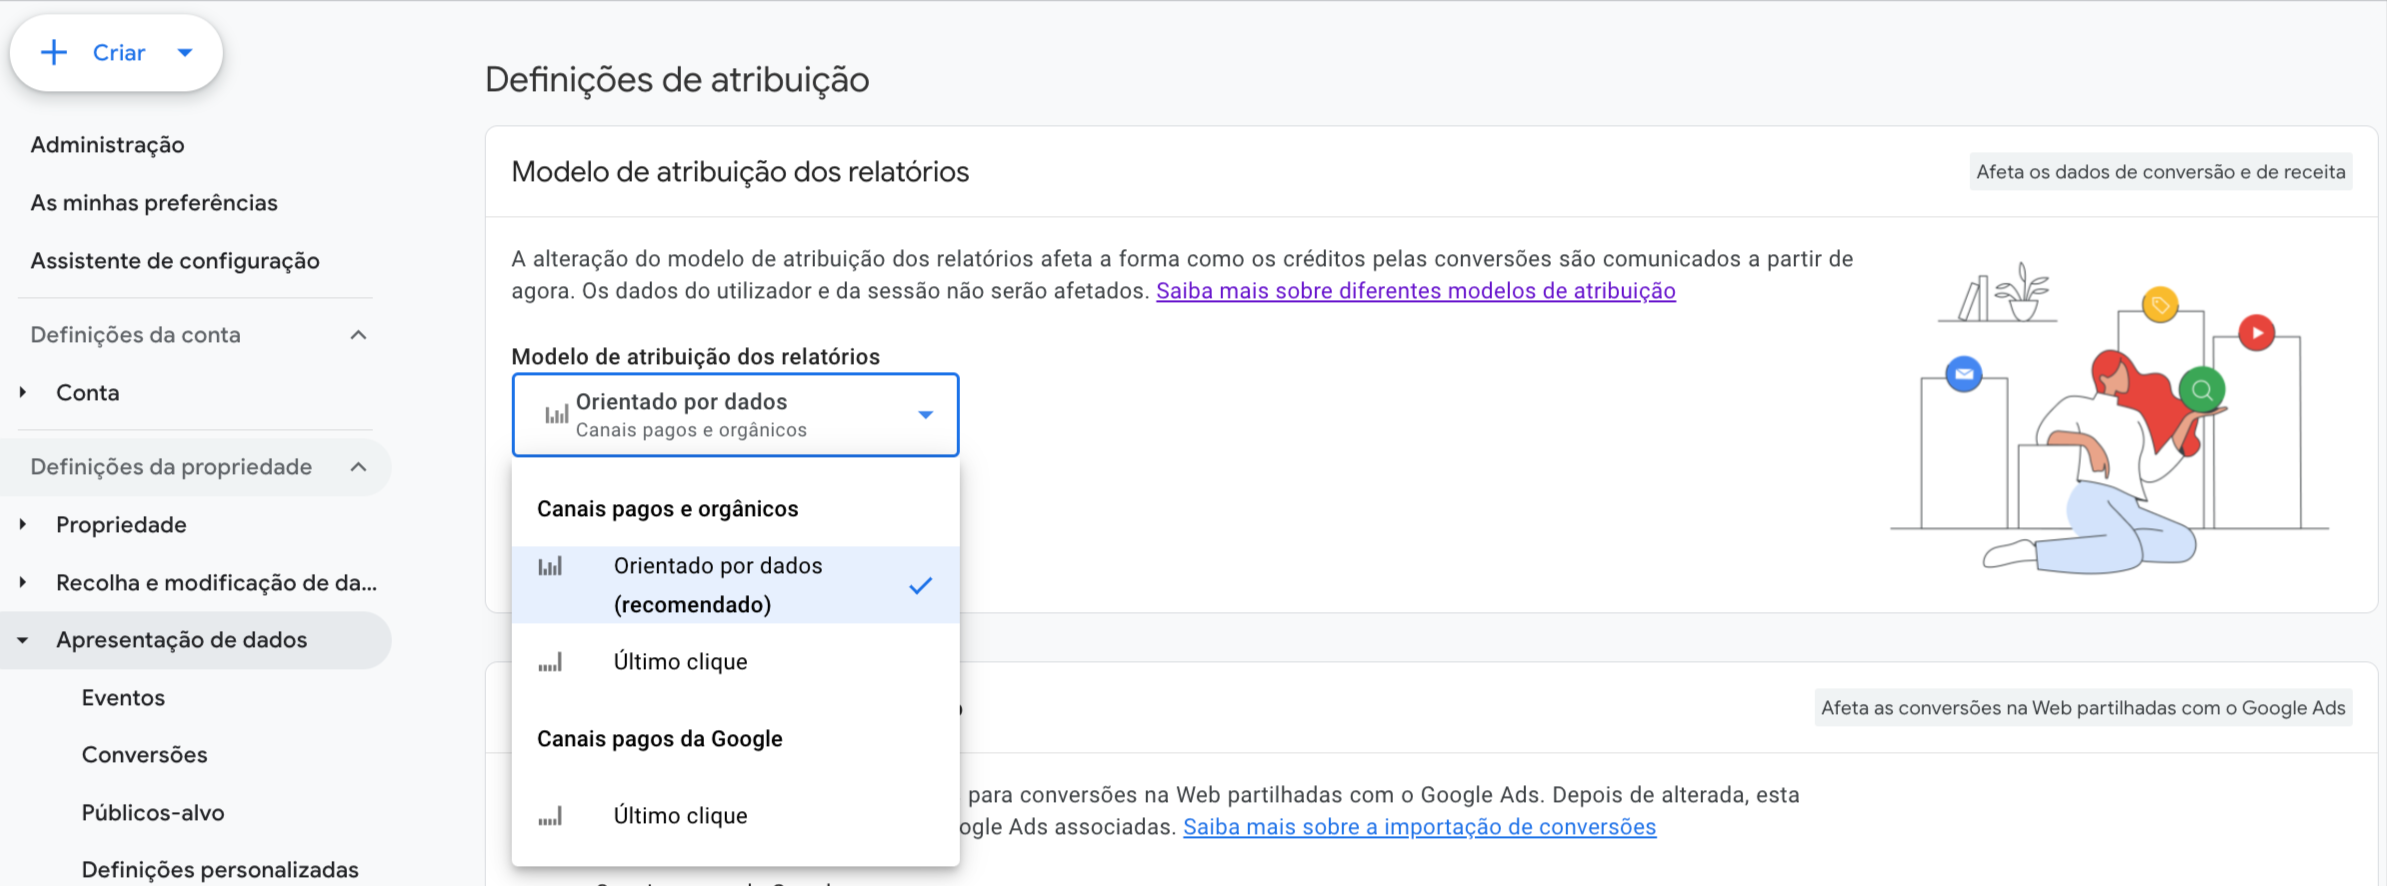Click the green search icon in illustration

pos(2201,389)
